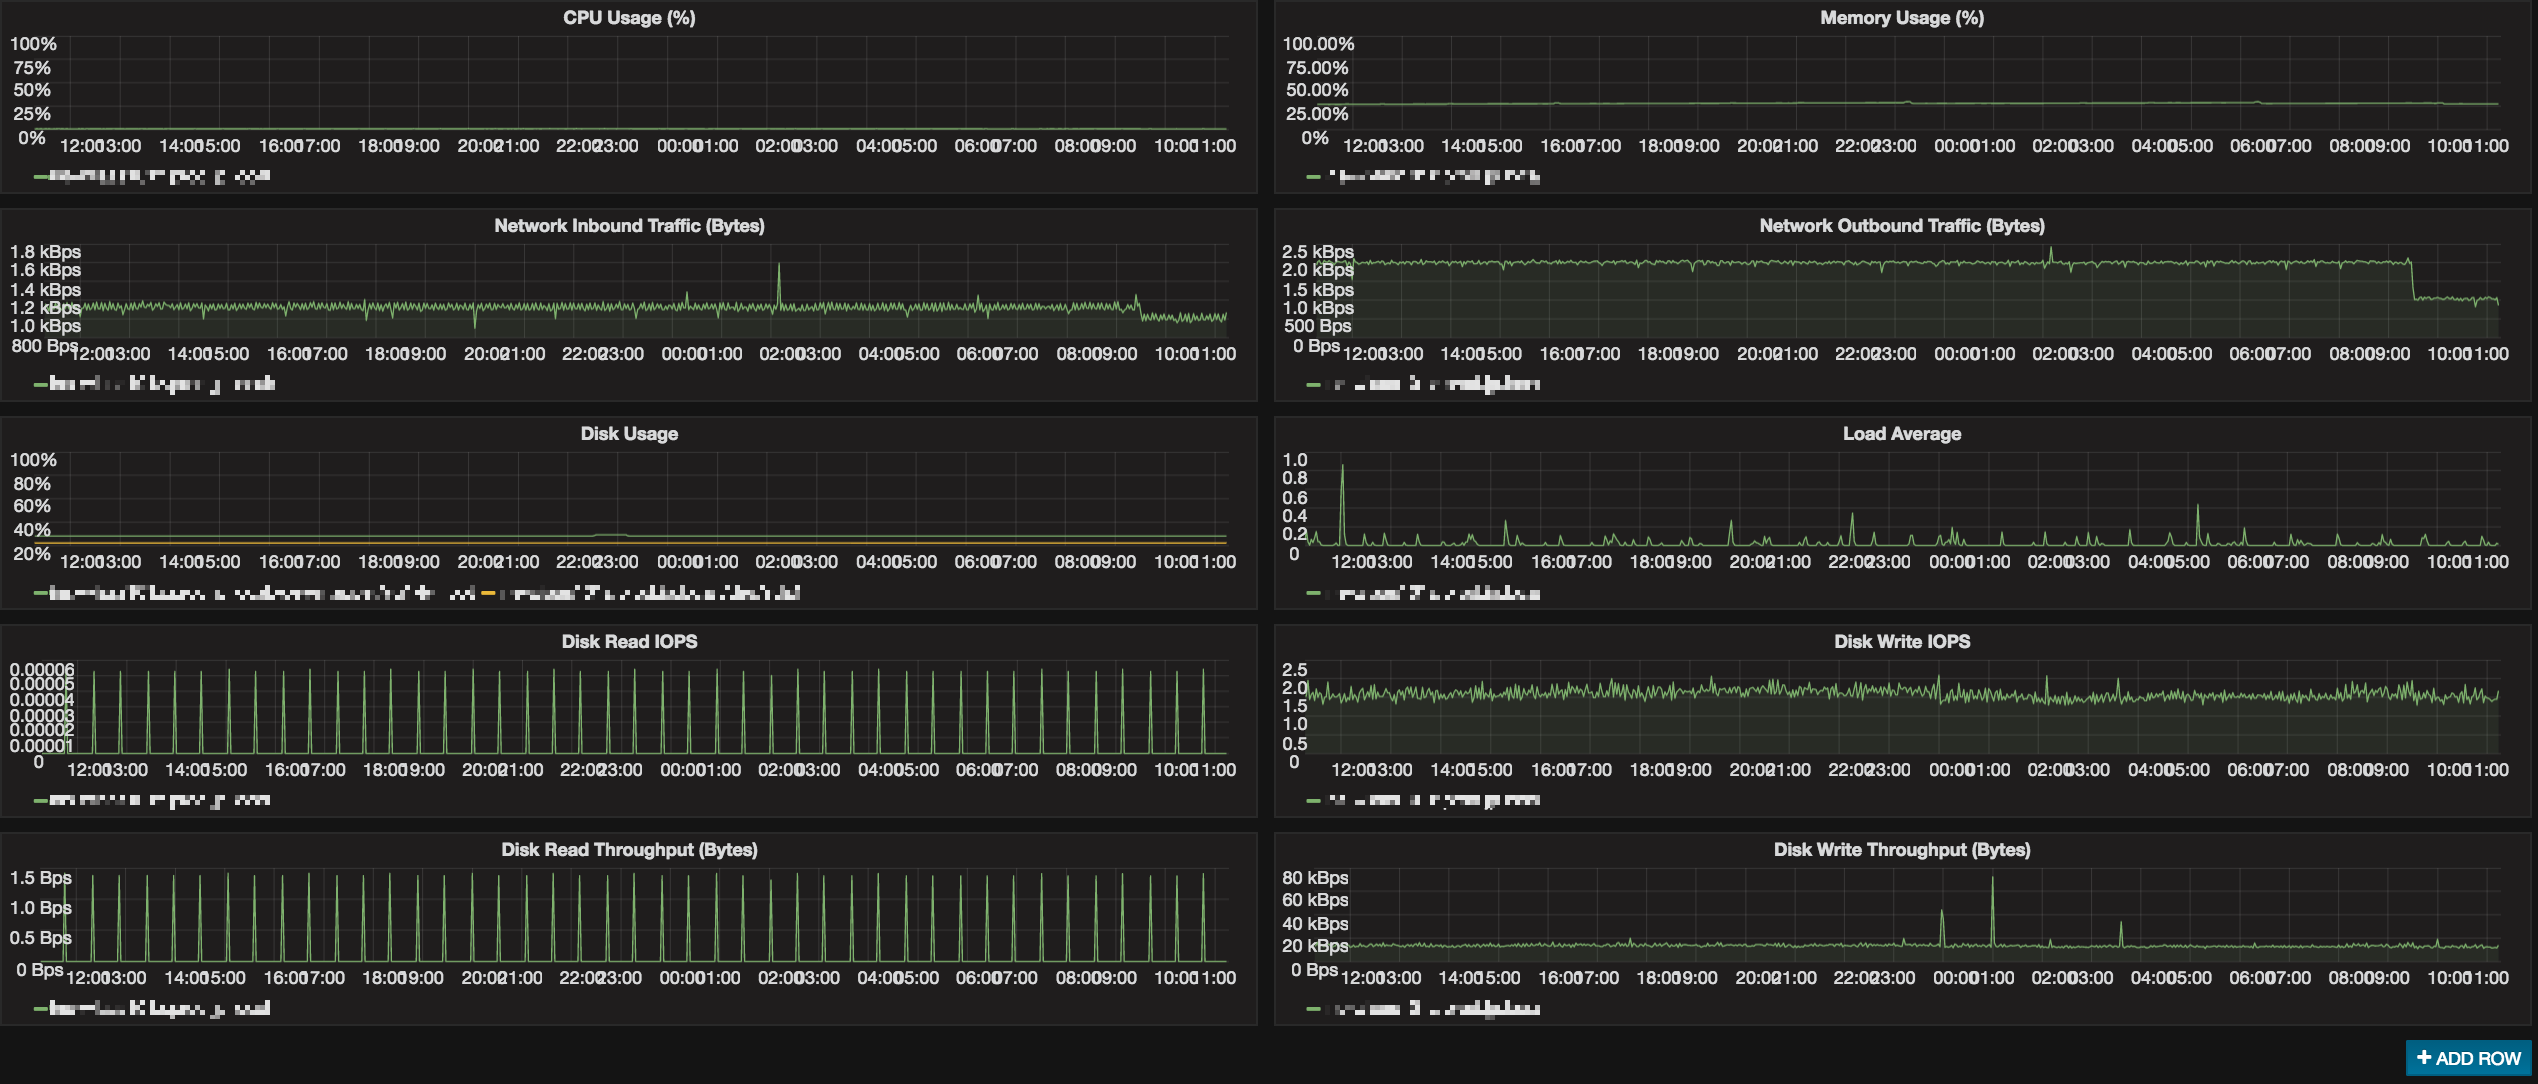Open the Load Average panel title menu
Image resolution: width=2538 pixels, height=1084 pixels.
pos(1901,433)
